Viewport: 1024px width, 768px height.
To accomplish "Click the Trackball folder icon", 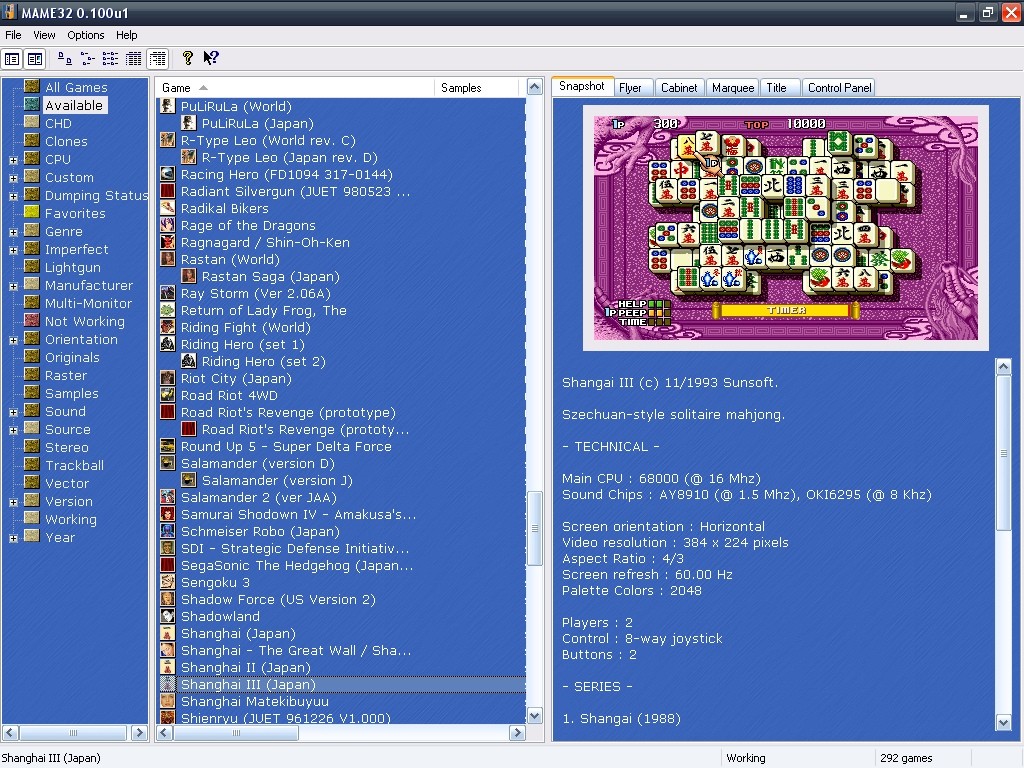I will 32,464.
